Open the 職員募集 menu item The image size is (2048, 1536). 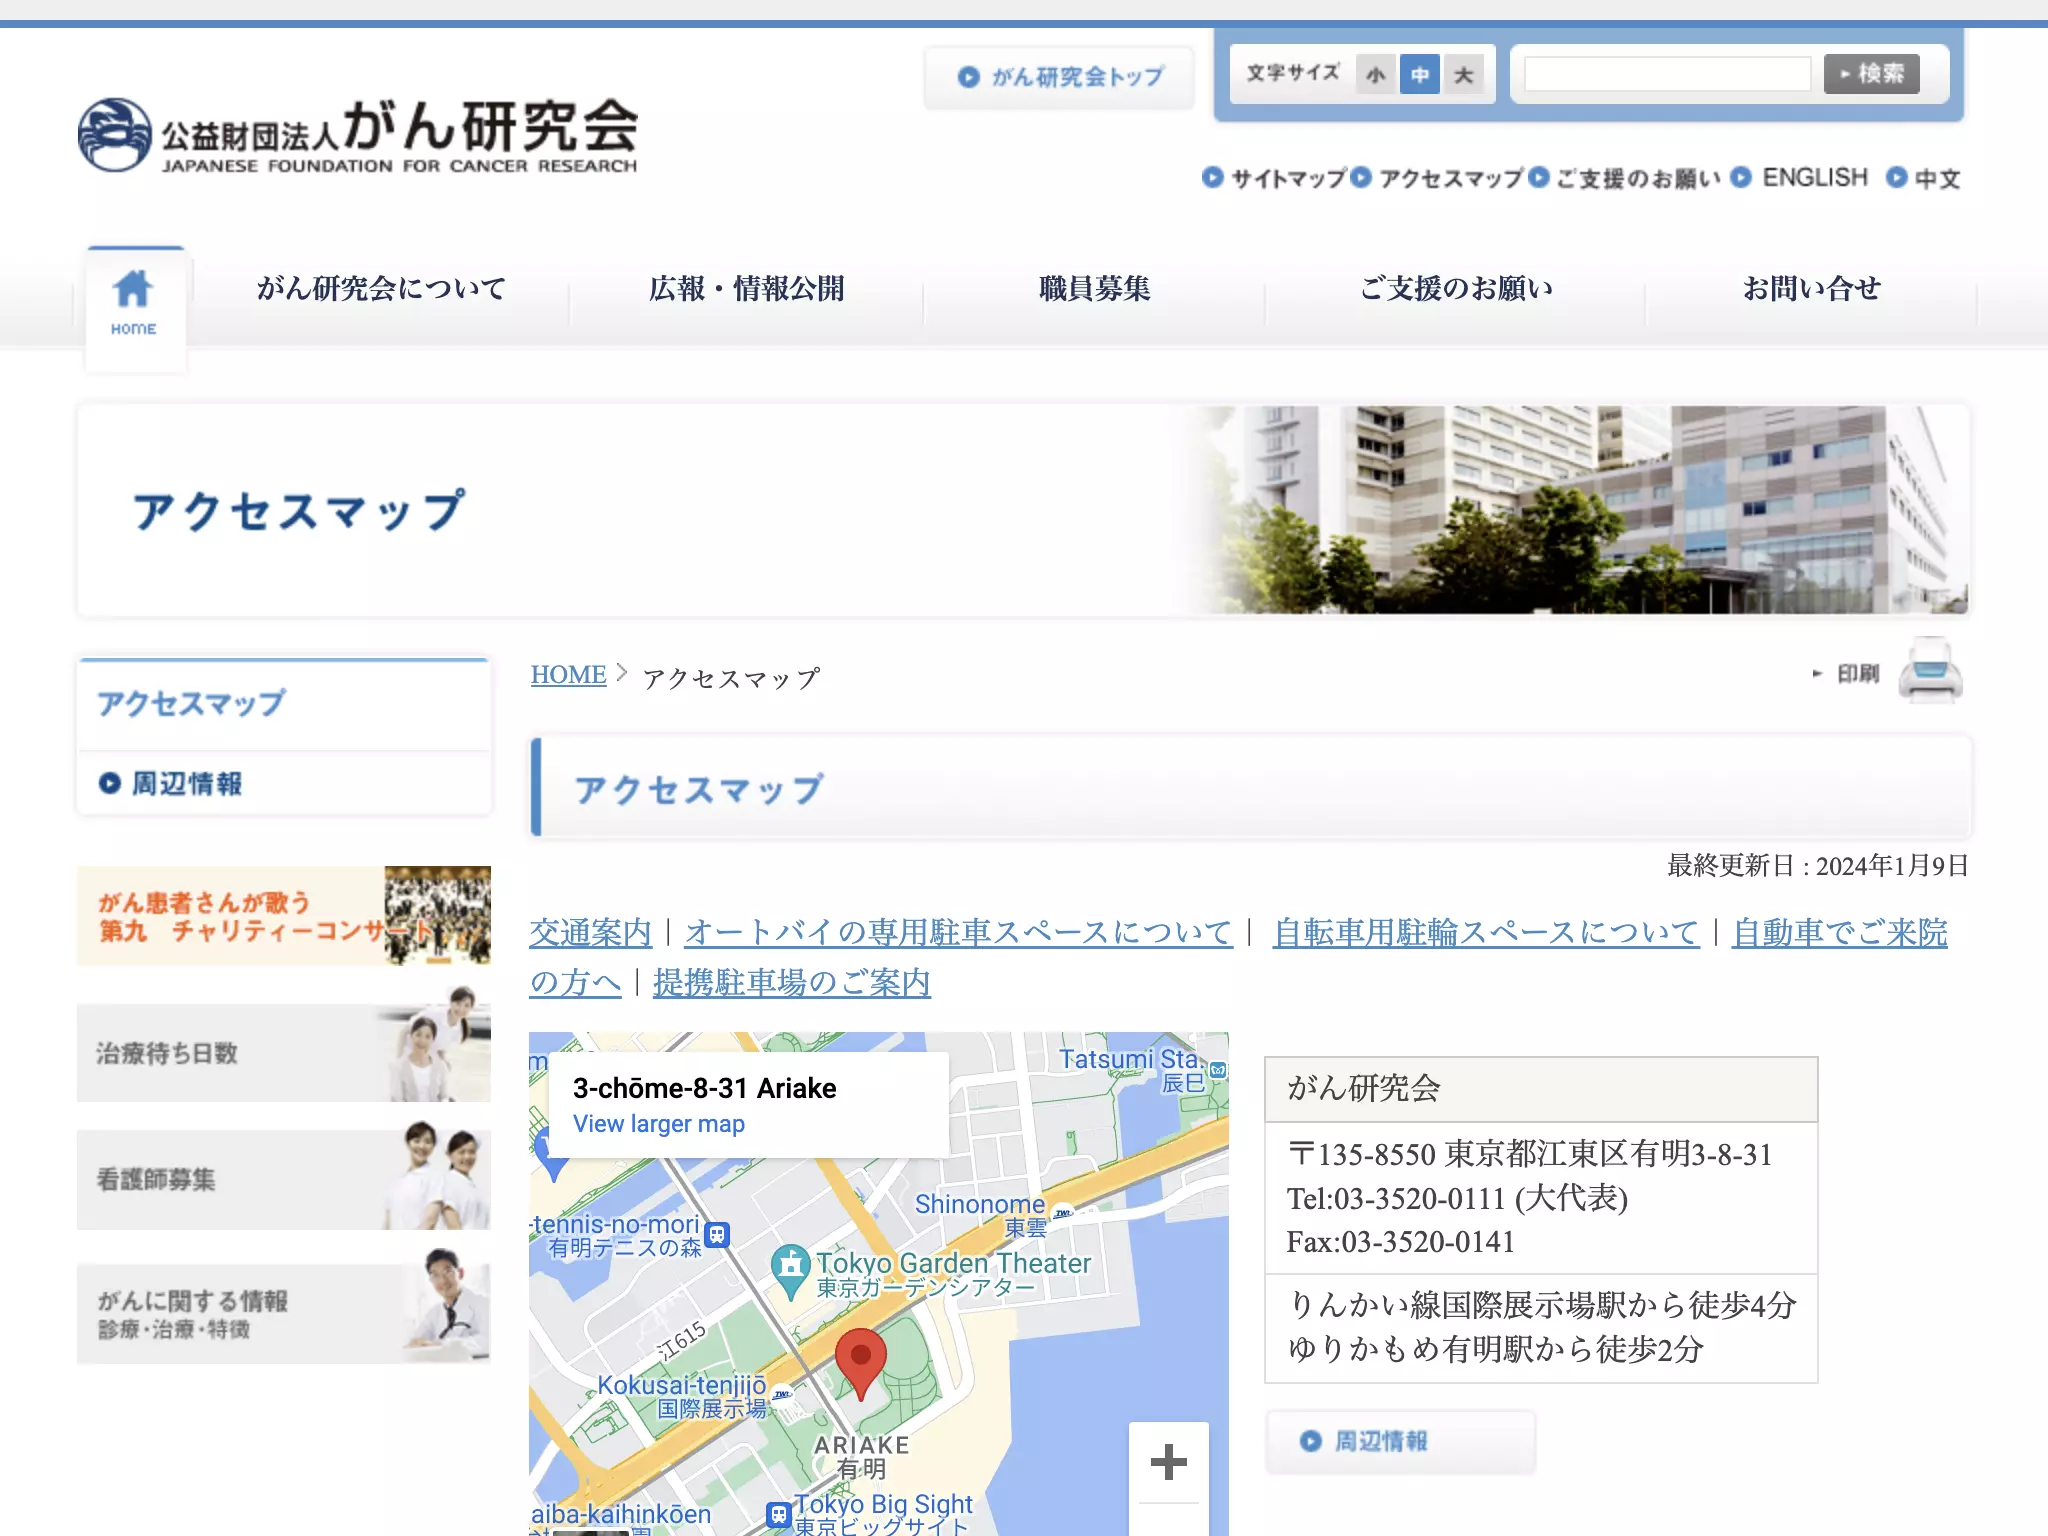[x=1094, y=289]
